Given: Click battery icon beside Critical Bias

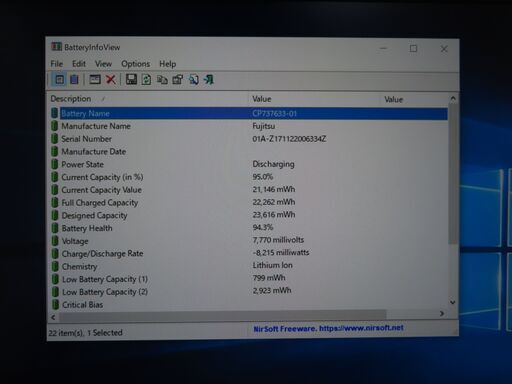Looking at the screenshot, I should tap(55, 304).
